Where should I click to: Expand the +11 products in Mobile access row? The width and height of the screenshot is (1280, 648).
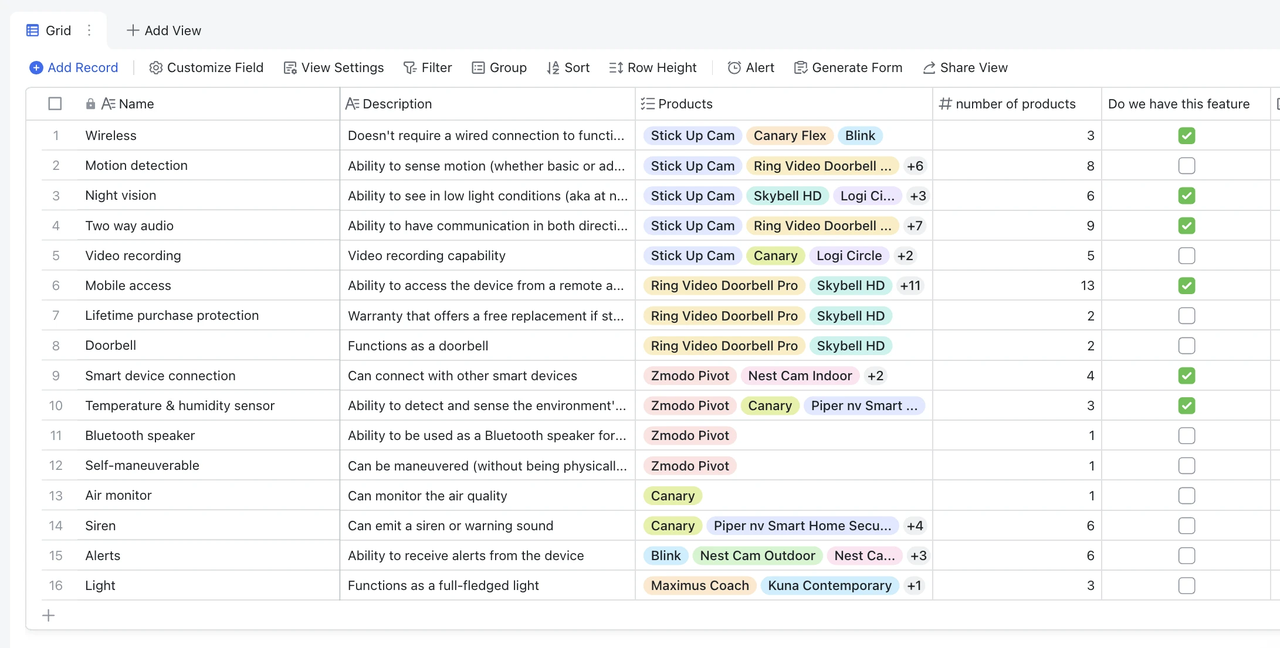click(910, 286)
